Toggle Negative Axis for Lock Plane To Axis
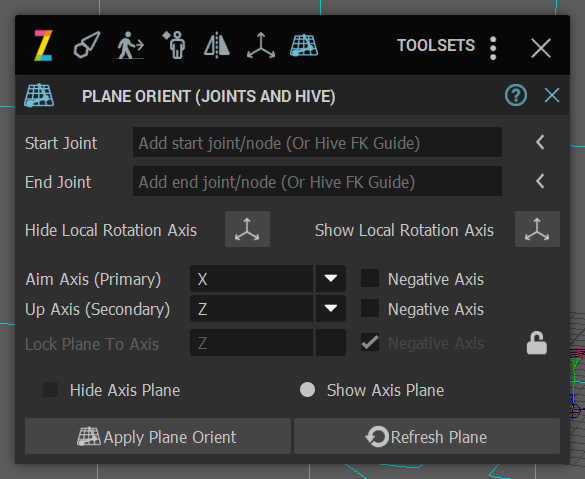 tap(370, 342)
